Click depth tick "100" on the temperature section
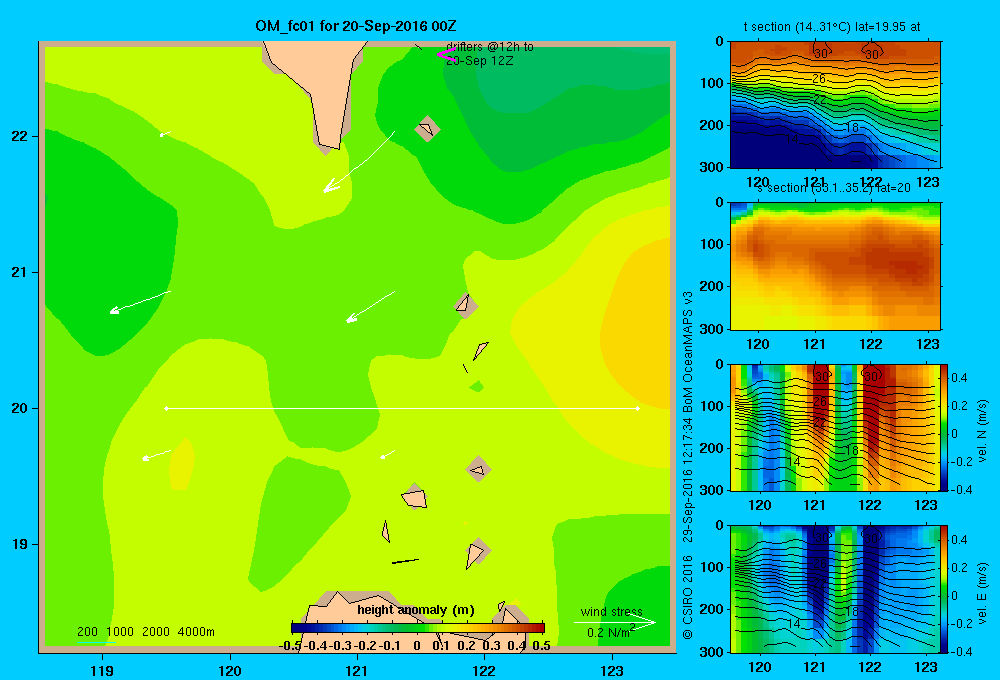The width and height of the screenshot is (1000, 680). (x=714, y=83)
